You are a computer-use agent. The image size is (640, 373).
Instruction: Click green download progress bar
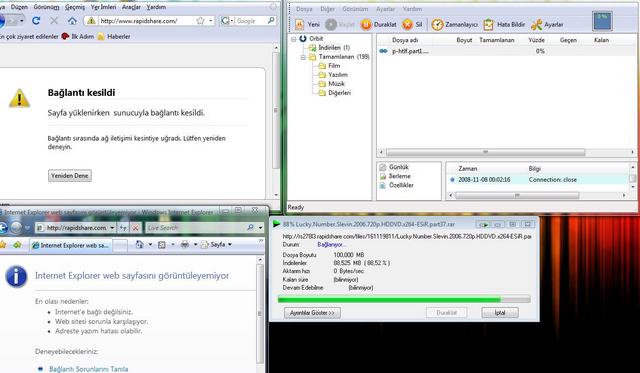pyautogui.click(x=404, y=300)
